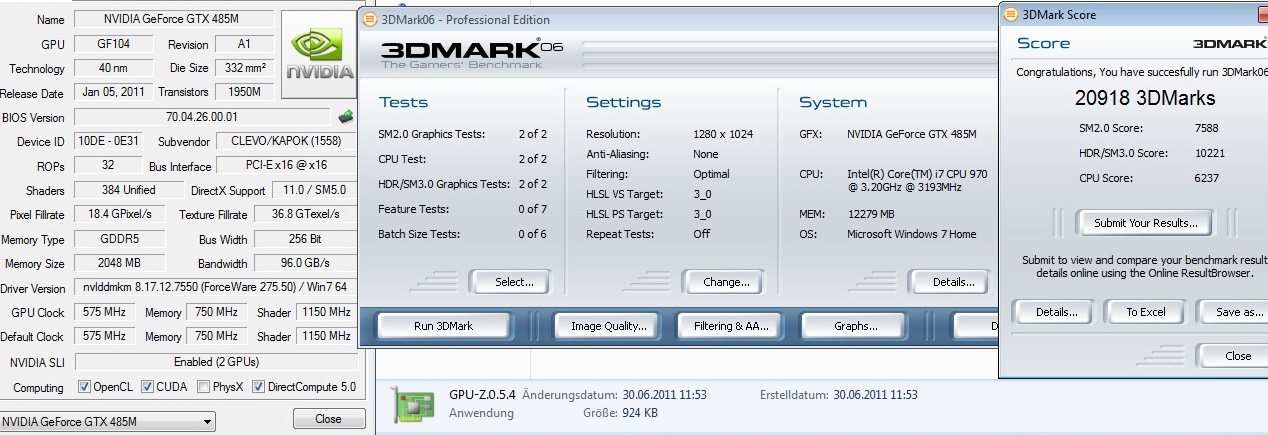Image resolution: width=1268 pixels, height=435 pixels.
Task: Click the HDR/SM3.0 Score value 10221
Action: coord(1210,153)
